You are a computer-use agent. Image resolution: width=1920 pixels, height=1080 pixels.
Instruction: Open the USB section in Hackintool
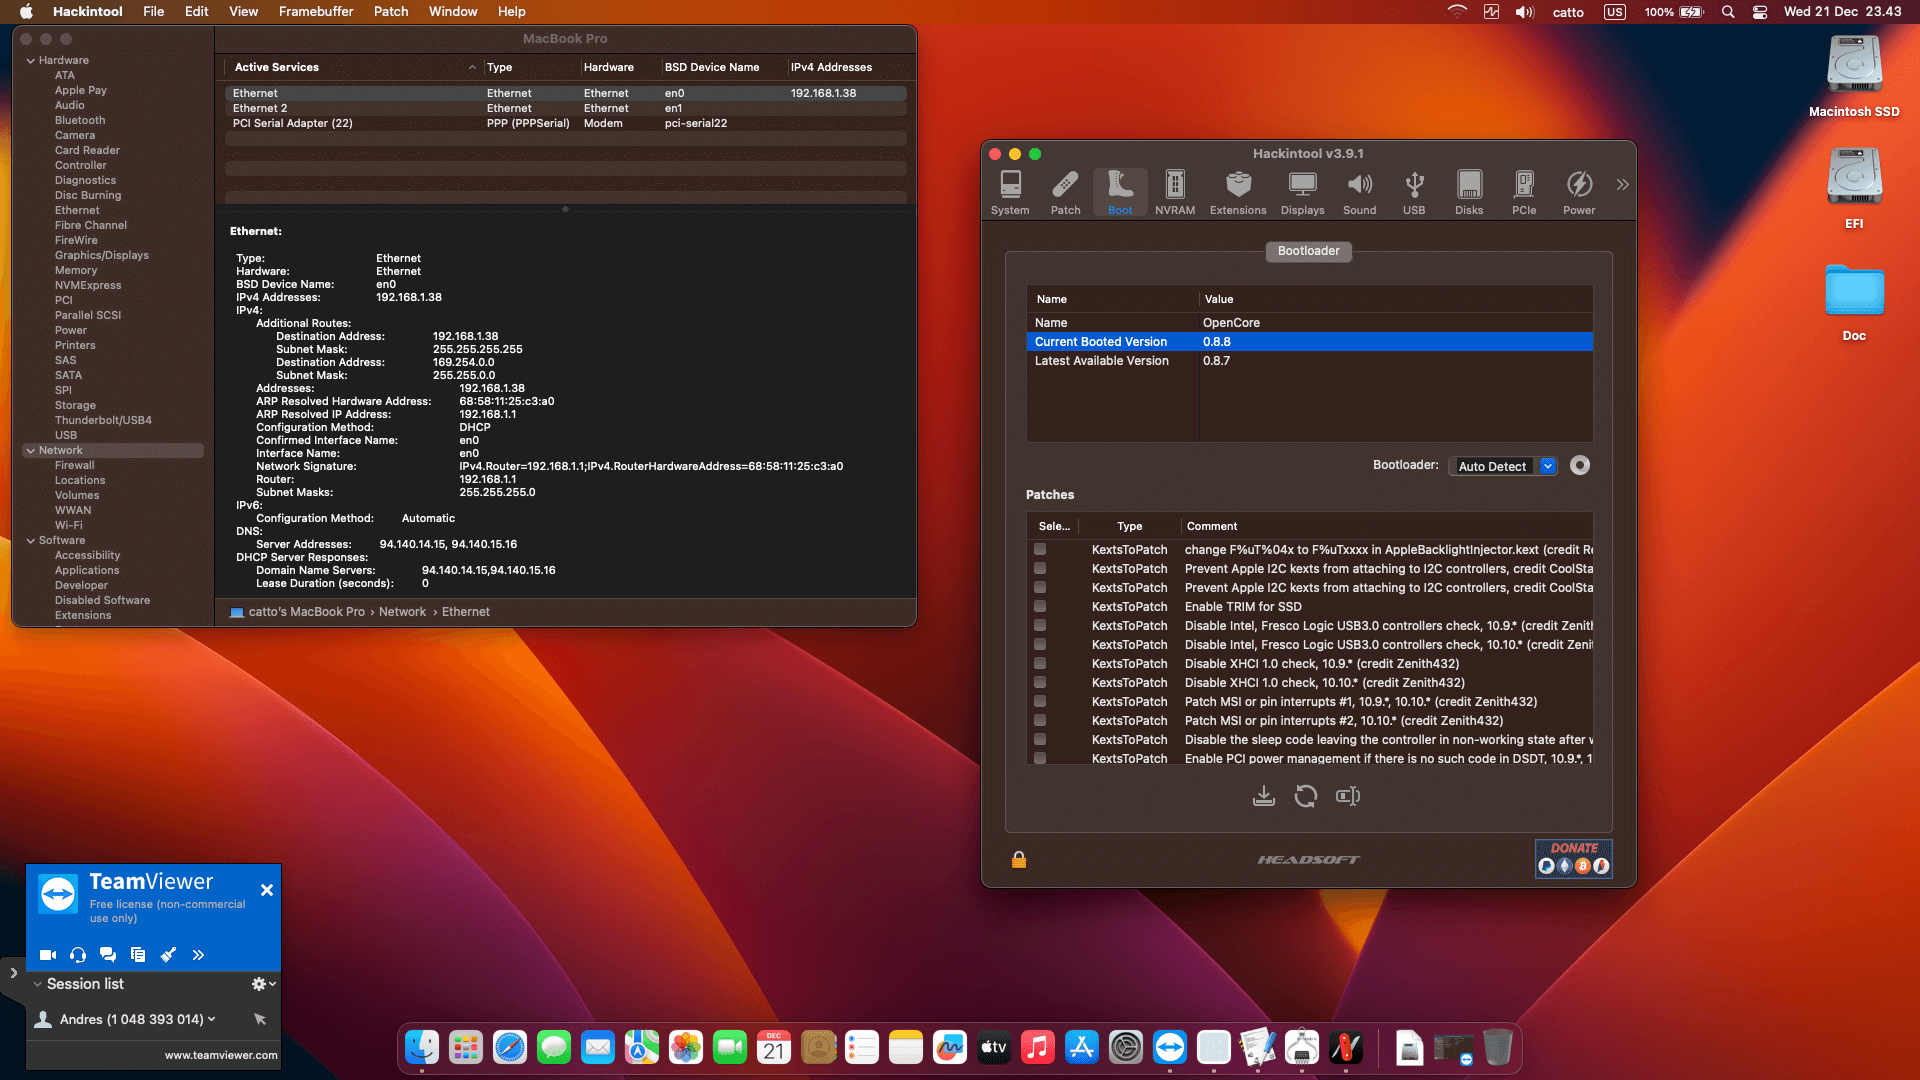(1414, 192)
